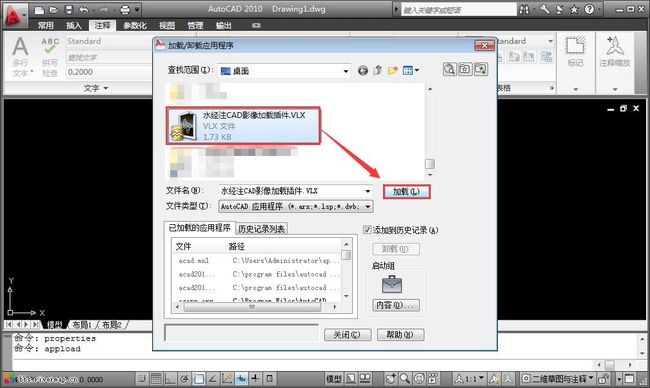This screenshot has width=650, height=388.
Task: Select the 水经注CAD影像加载插件.VLX file
Action: [x=243, y=126]
